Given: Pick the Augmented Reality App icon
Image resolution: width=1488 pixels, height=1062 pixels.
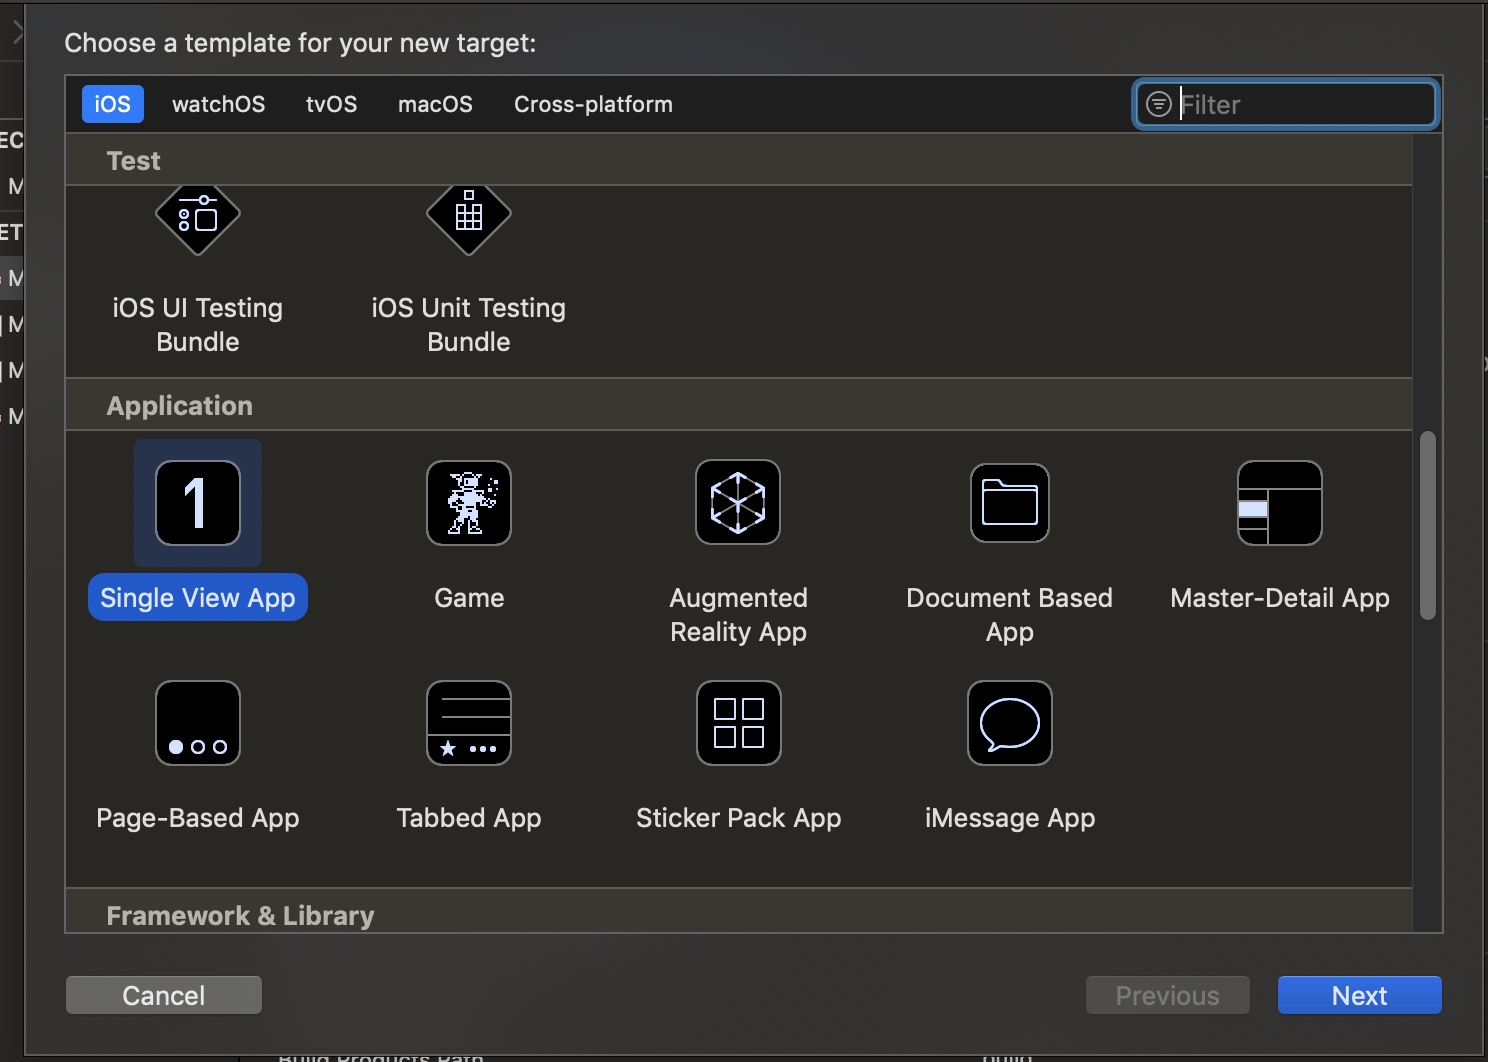Looking at the screenshot, I should tap(738, 502).
